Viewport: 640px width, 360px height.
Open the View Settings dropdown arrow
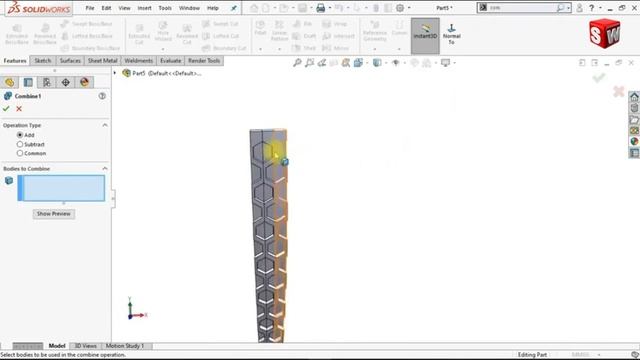coord(454,63)
